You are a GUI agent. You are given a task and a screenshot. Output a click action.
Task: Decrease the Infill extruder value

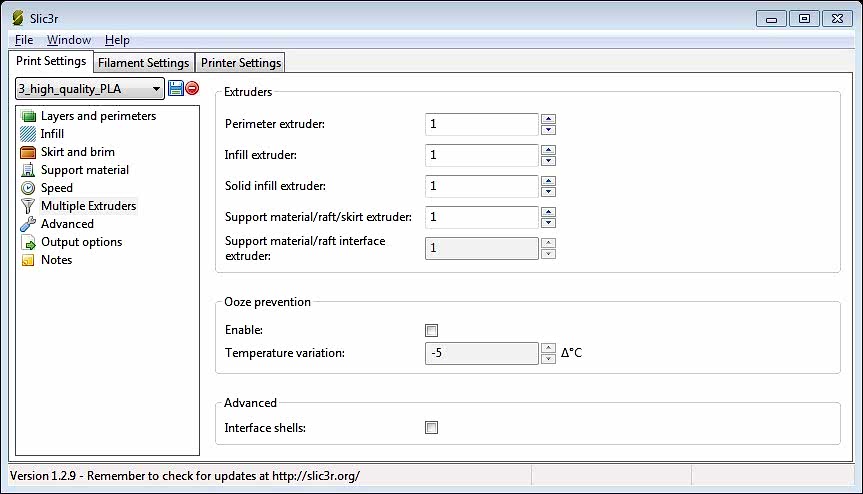(x=548, y=160)
